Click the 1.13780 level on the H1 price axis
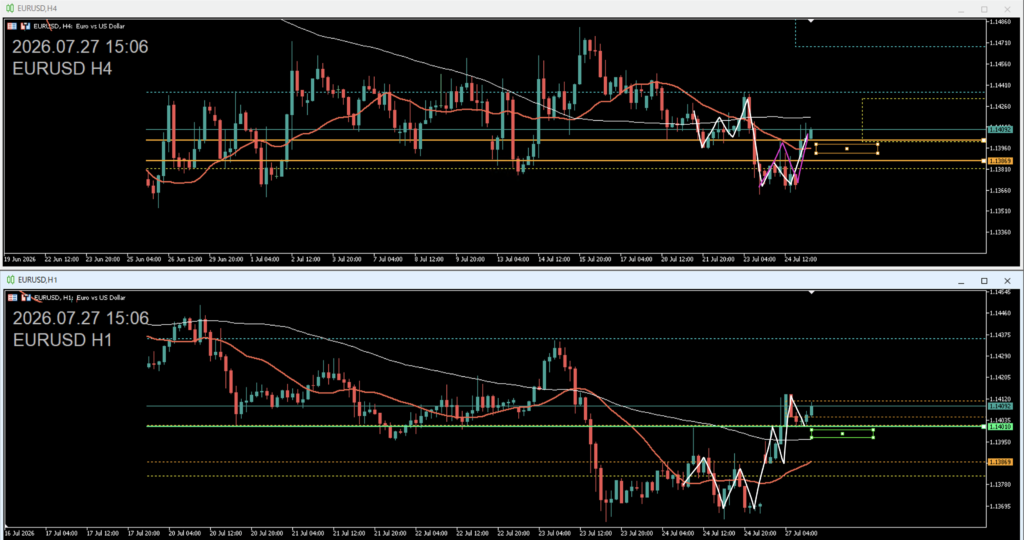 pos(1001,484)
